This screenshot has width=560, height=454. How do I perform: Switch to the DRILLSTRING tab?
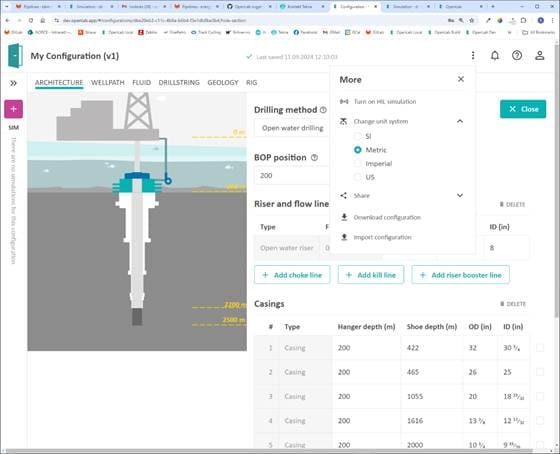coord(179,83)
